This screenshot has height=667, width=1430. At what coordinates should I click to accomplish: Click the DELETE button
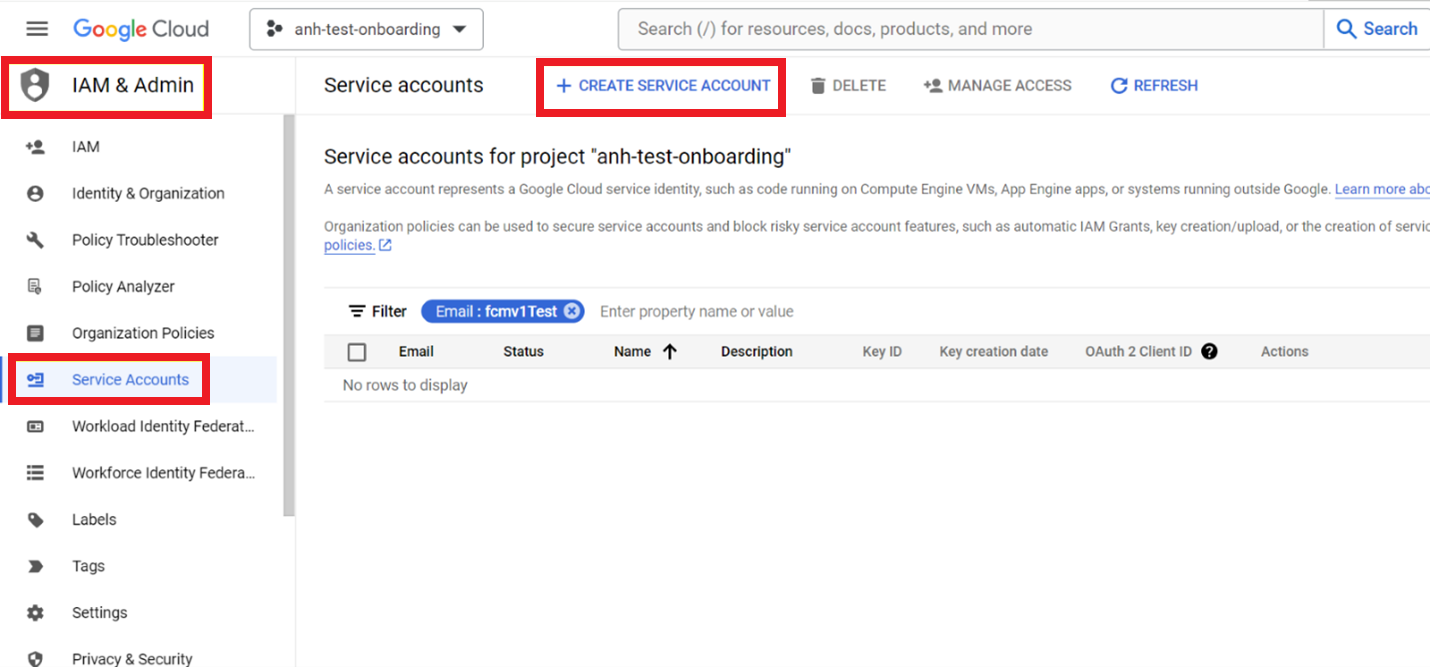[848, 86]
